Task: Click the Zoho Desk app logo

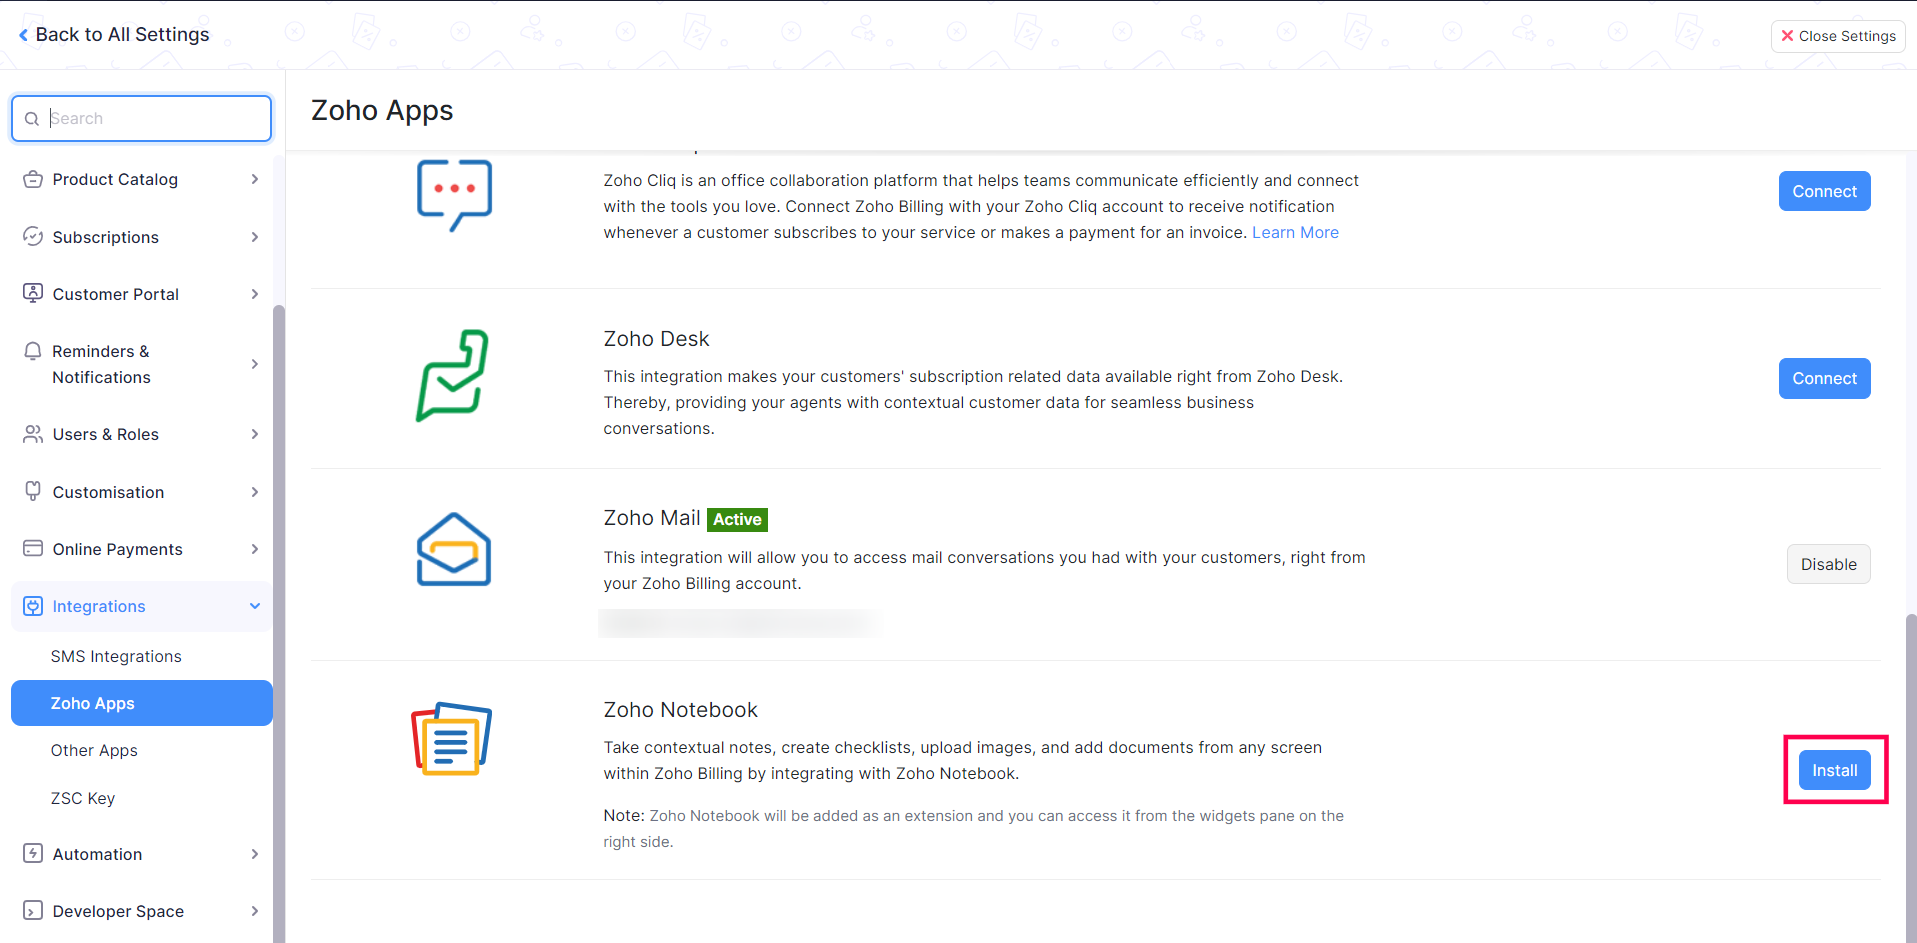Action: tap(453, 376)
